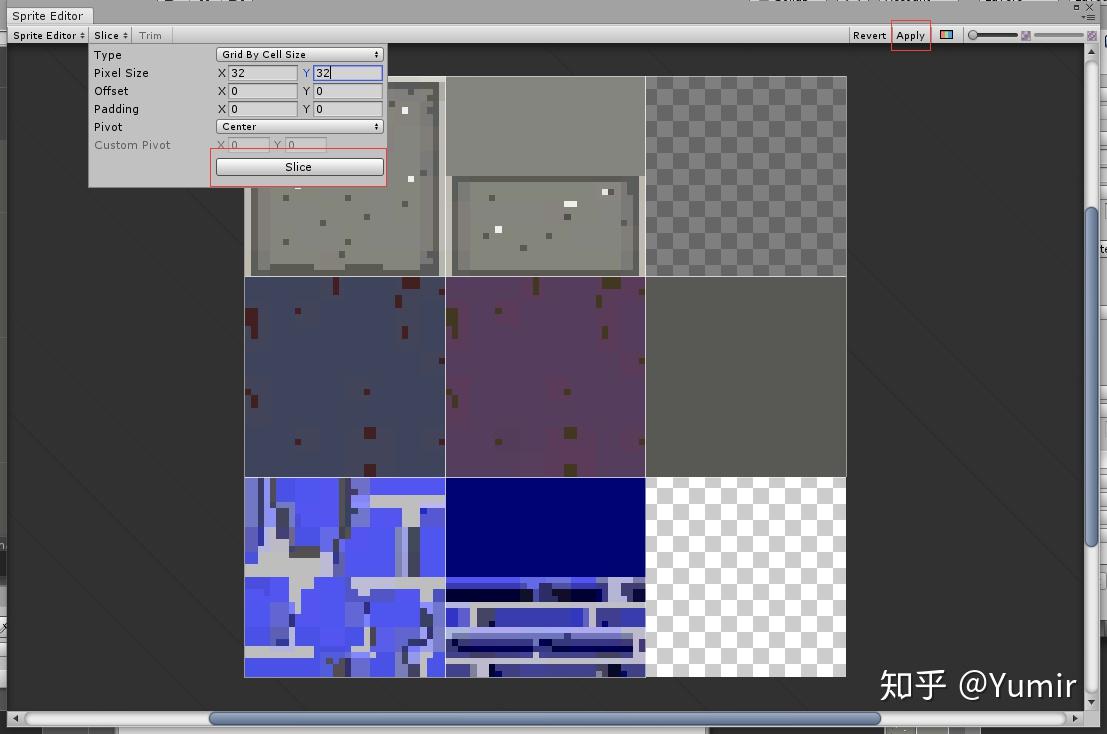Viewport: 1107px width, 734px height.
Task: Select the navy brick wall tile sprite
Action: pyautogui.click(x=545, y=577)
